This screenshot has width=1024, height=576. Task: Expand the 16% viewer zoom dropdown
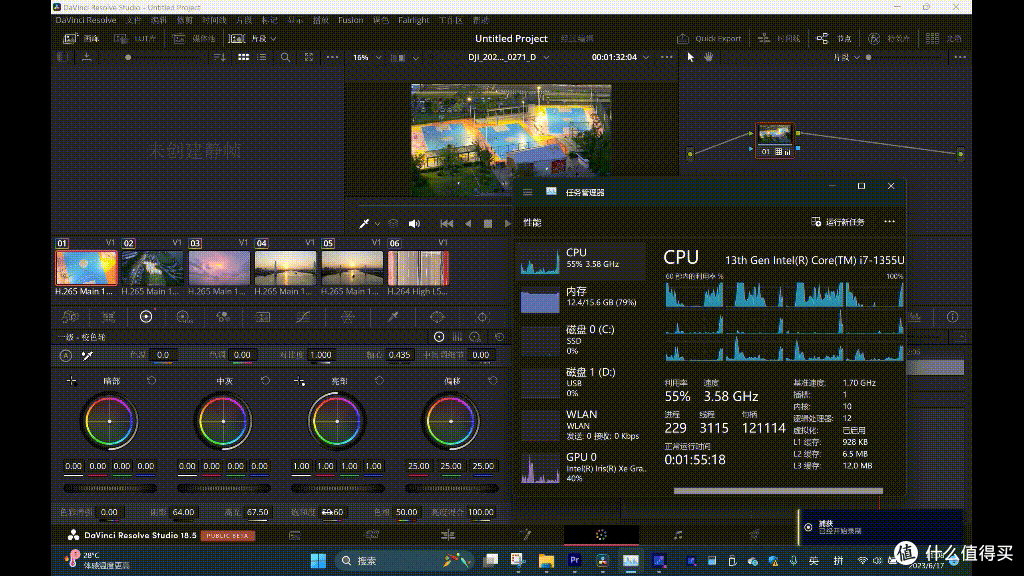(x=367, y=57)
